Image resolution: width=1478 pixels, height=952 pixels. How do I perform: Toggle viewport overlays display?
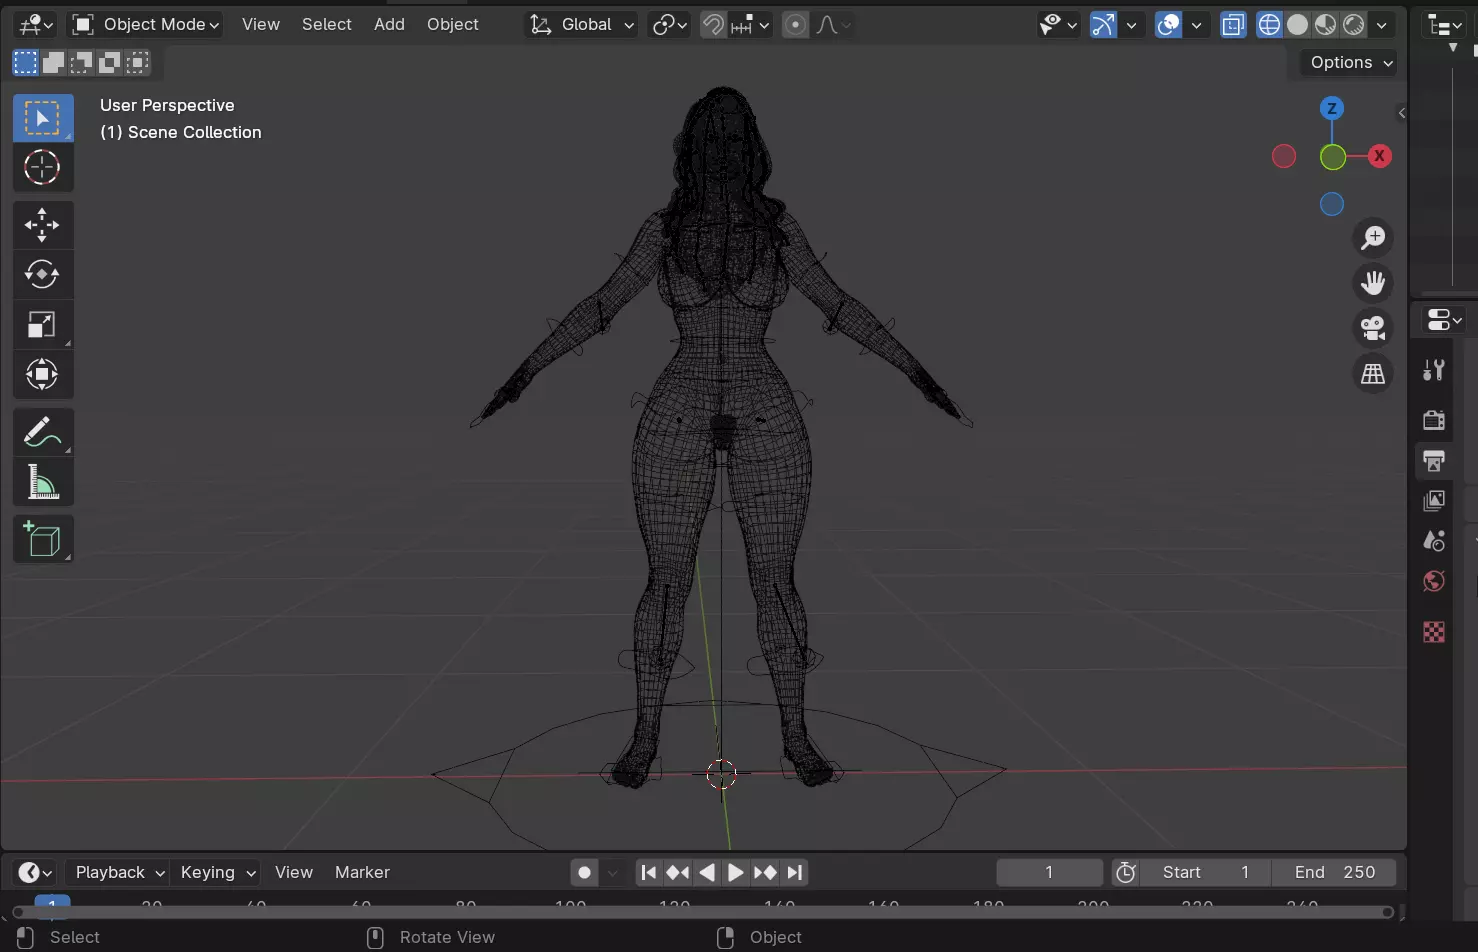coord(1168,24)
